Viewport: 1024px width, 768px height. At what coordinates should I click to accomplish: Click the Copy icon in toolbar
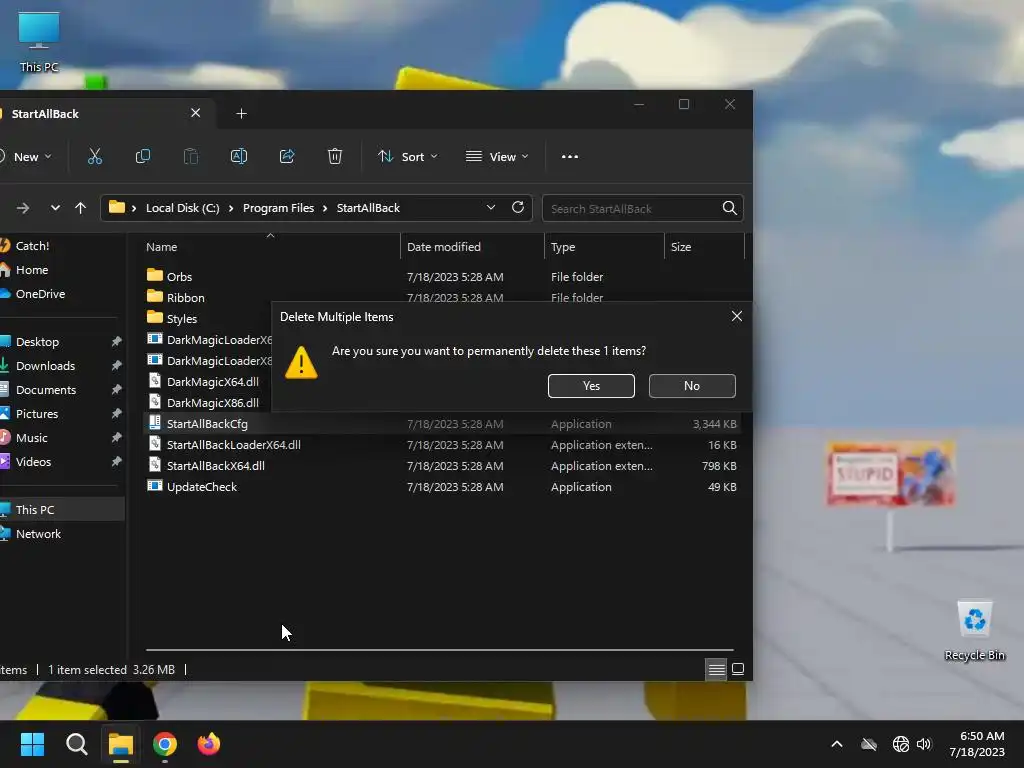coord(142,156)
